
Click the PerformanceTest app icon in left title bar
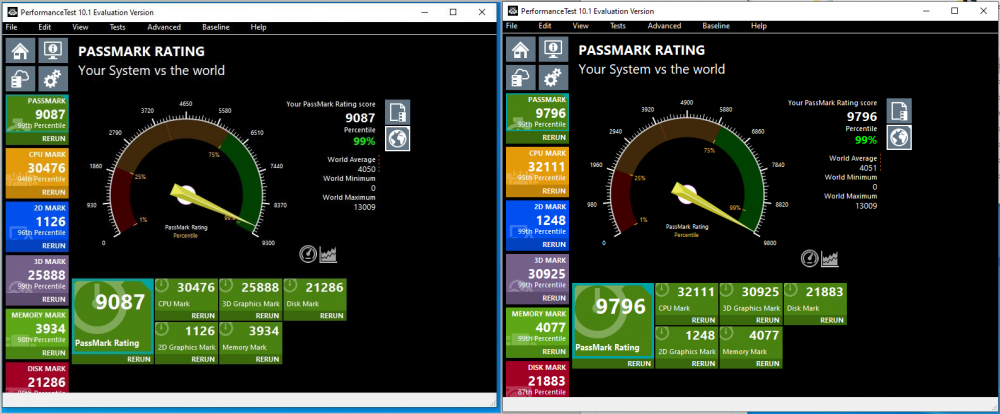pyautogui.click(x=13, y=12)
